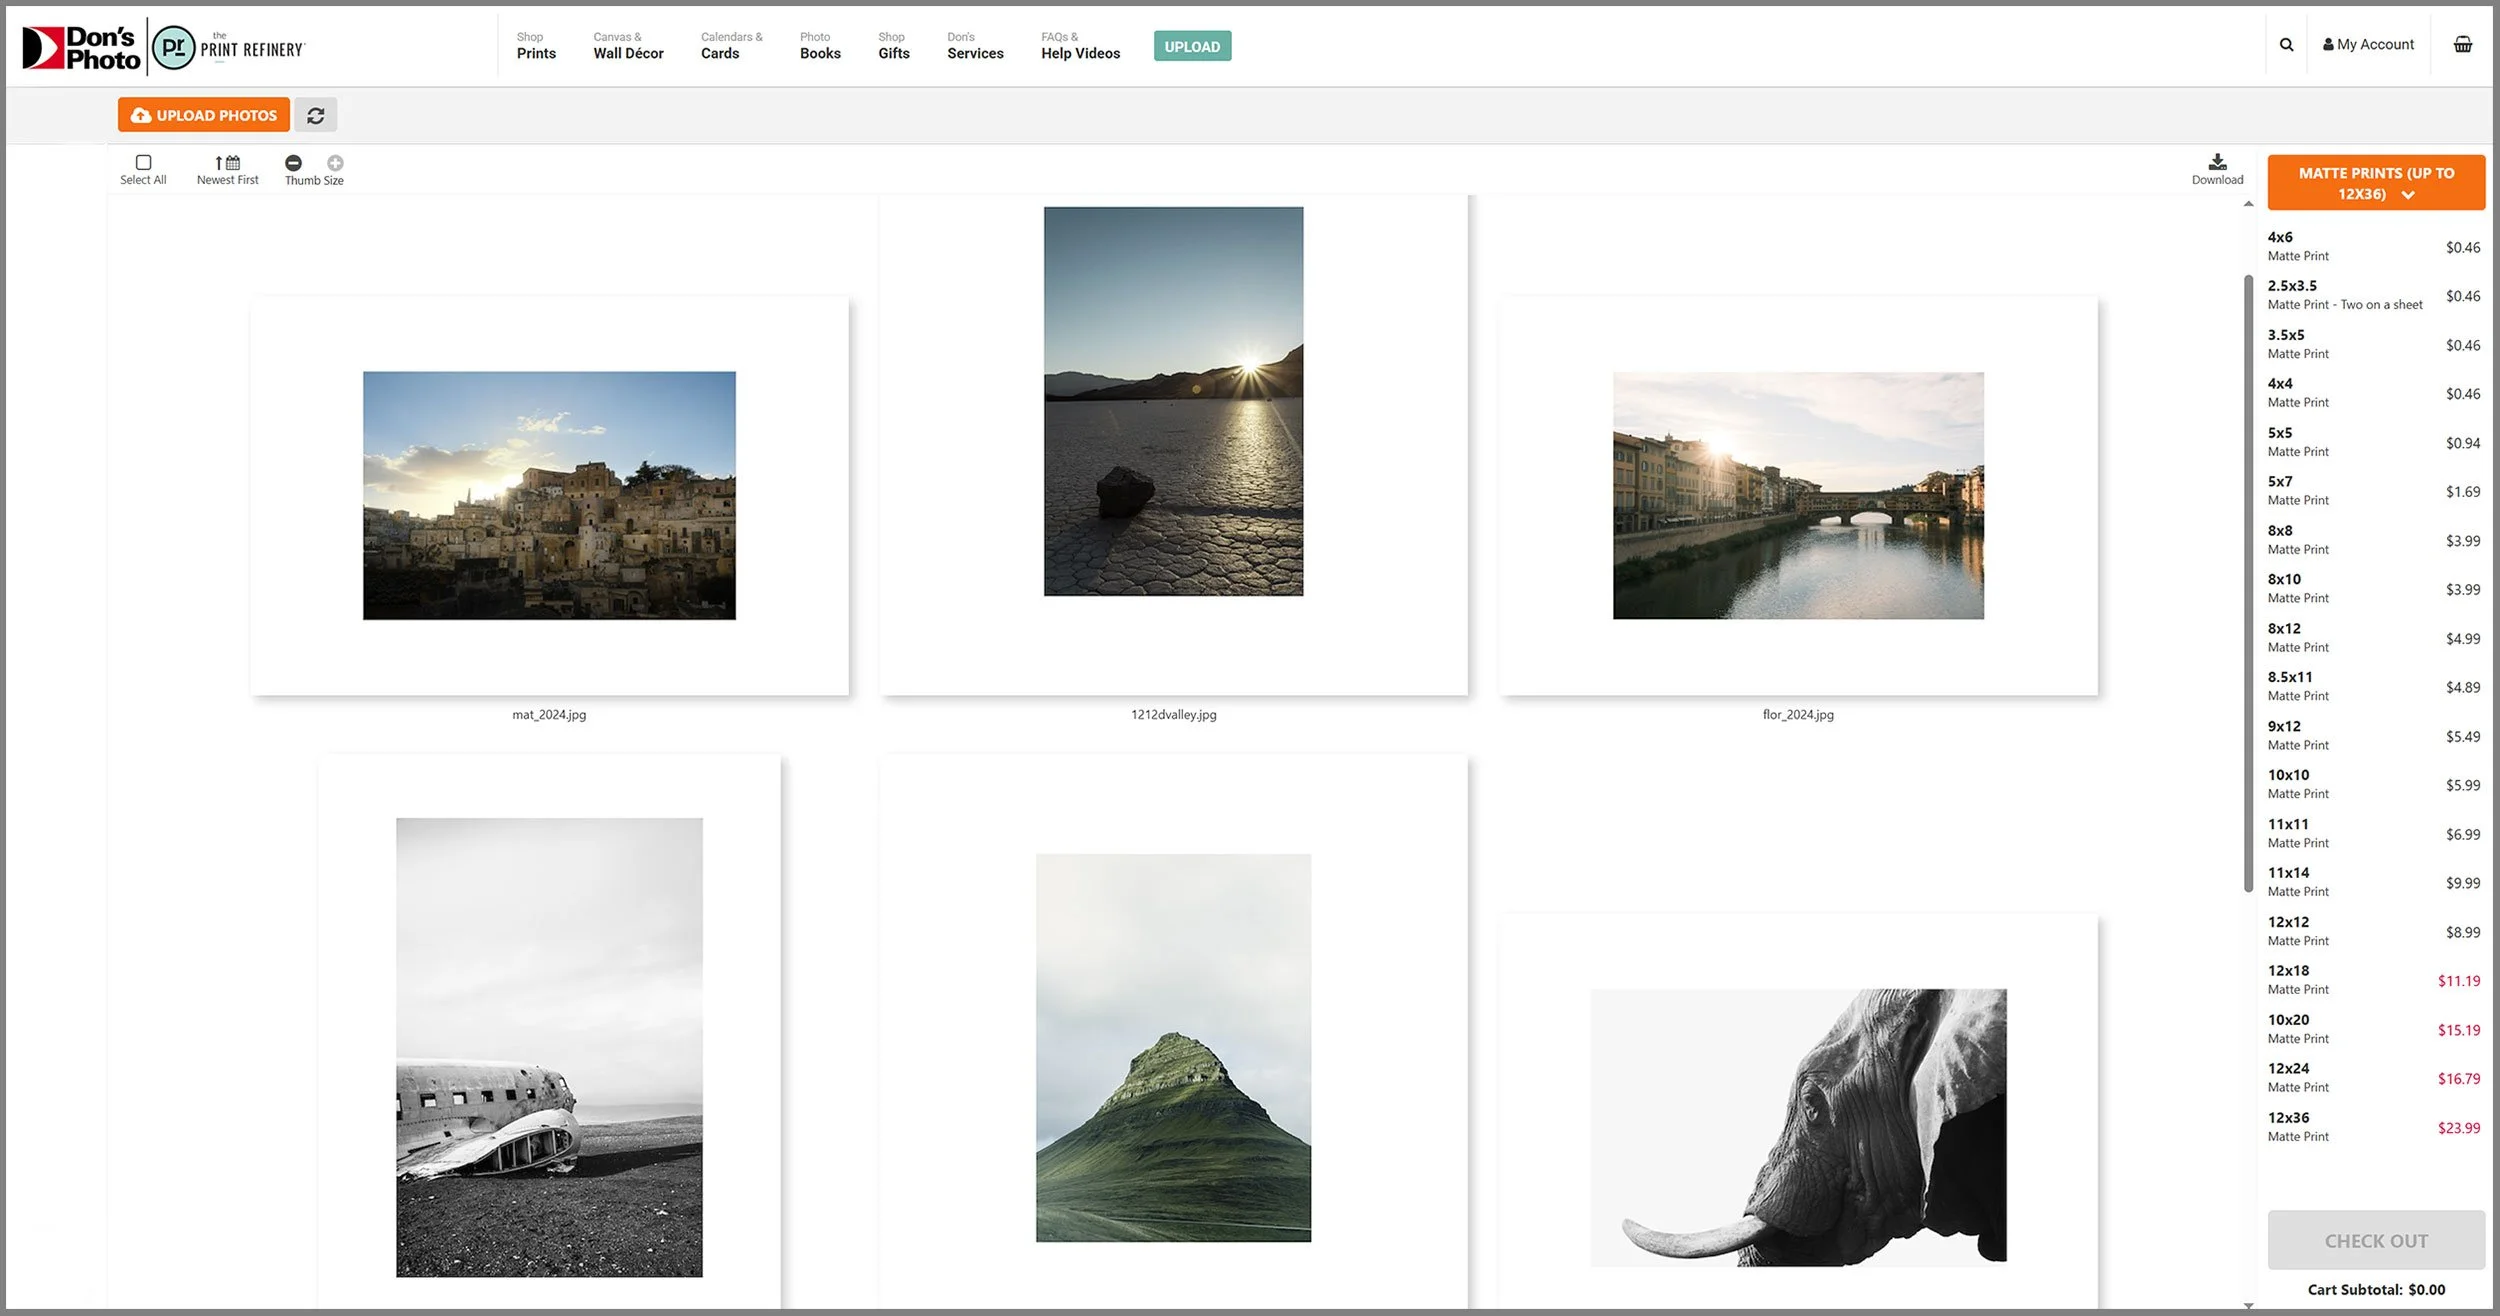This screenshot has width=2500, height=1316.
Task: Decrease thumbnail size with minus icon
Action: [x=293, y=163]
